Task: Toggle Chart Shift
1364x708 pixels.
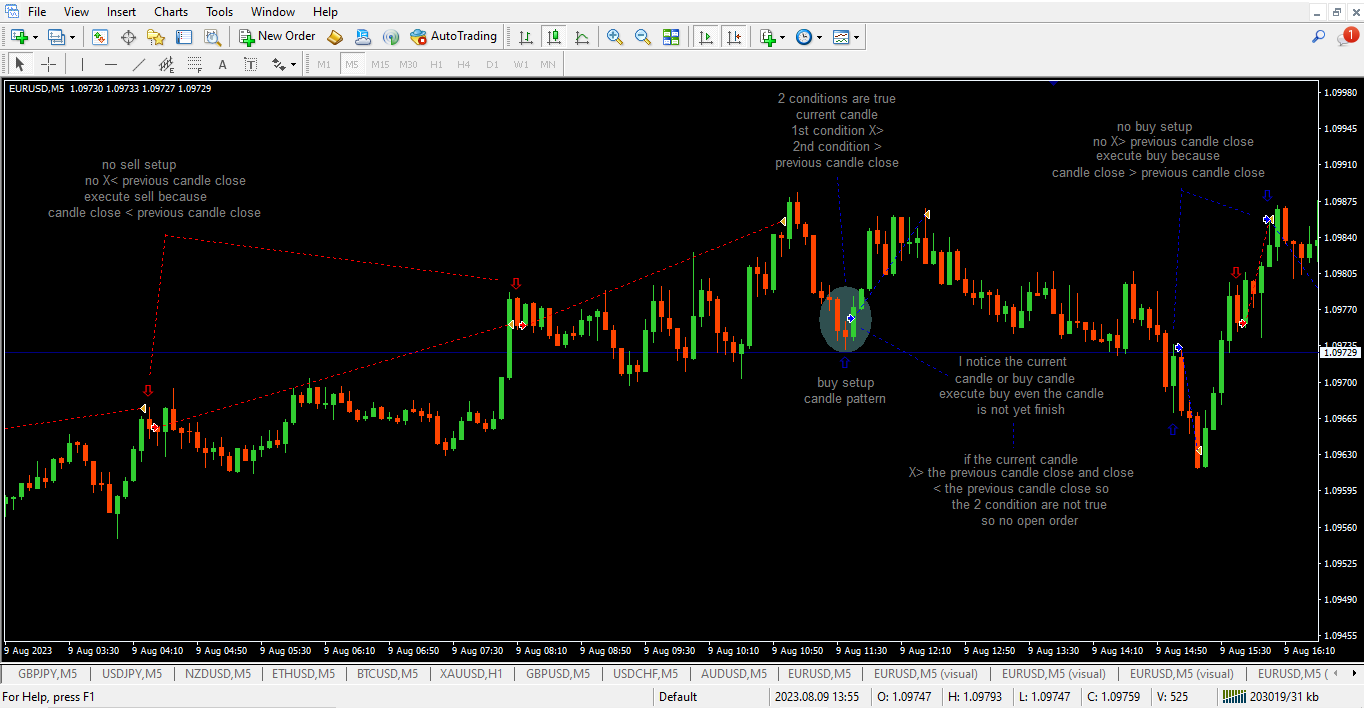Action: coord(735,37)
